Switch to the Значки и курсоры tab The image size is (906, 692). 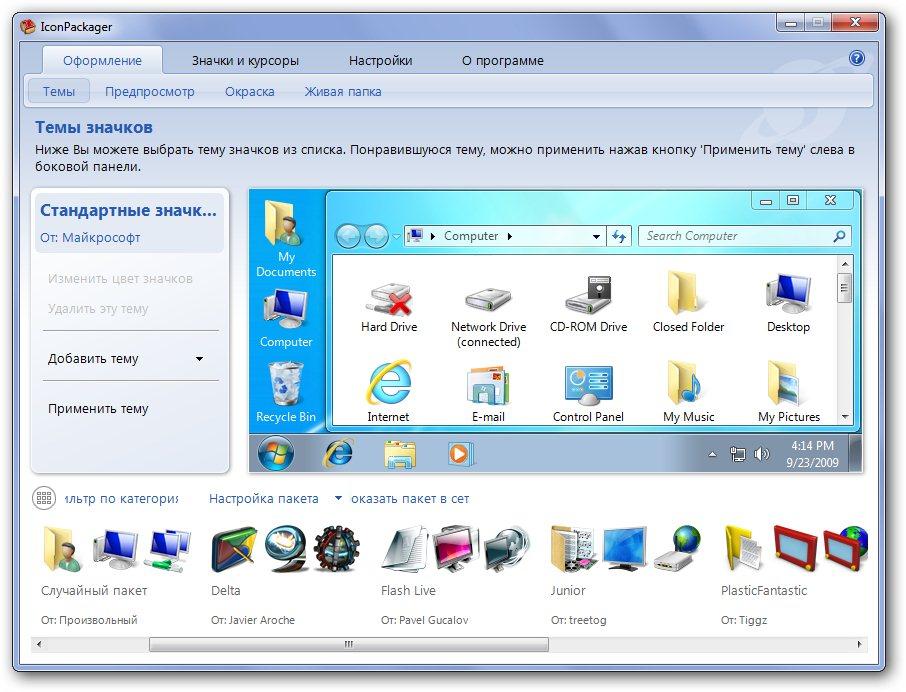(x=245, y=60)
